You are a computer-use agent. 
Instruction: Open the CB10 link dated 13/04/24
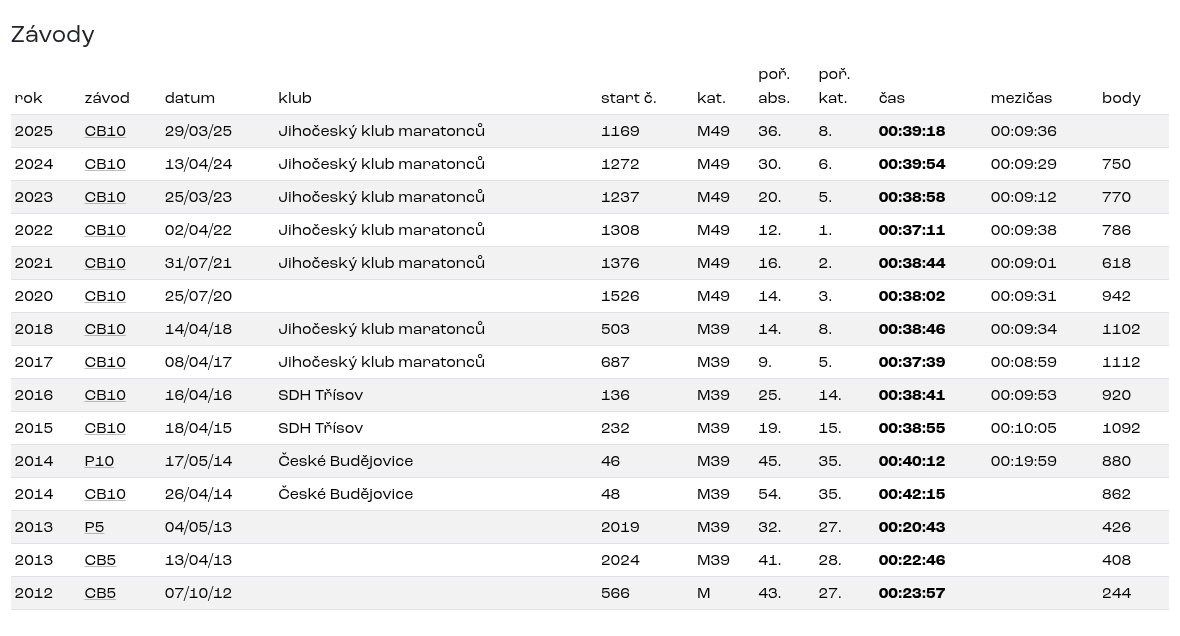coord(105,164)
